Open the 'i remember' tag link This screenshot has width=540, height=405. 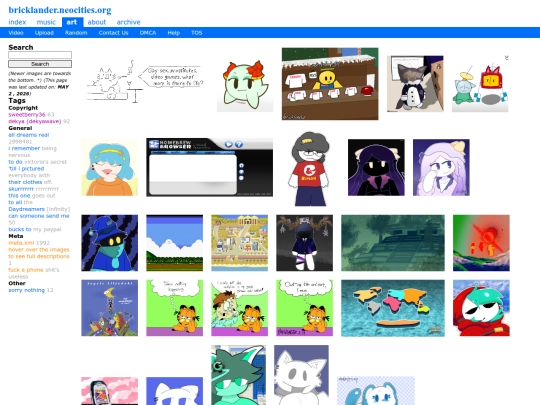click(x=24, y=148)
